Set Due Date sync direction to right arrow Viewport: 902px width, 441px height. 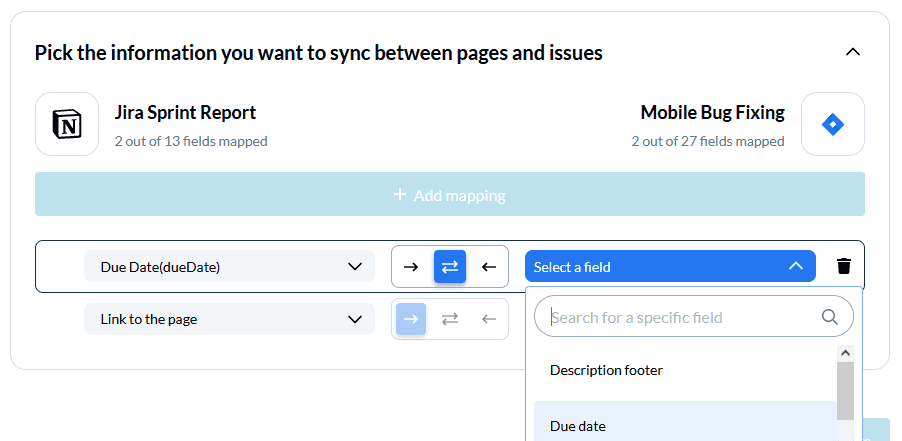point(411,266)
